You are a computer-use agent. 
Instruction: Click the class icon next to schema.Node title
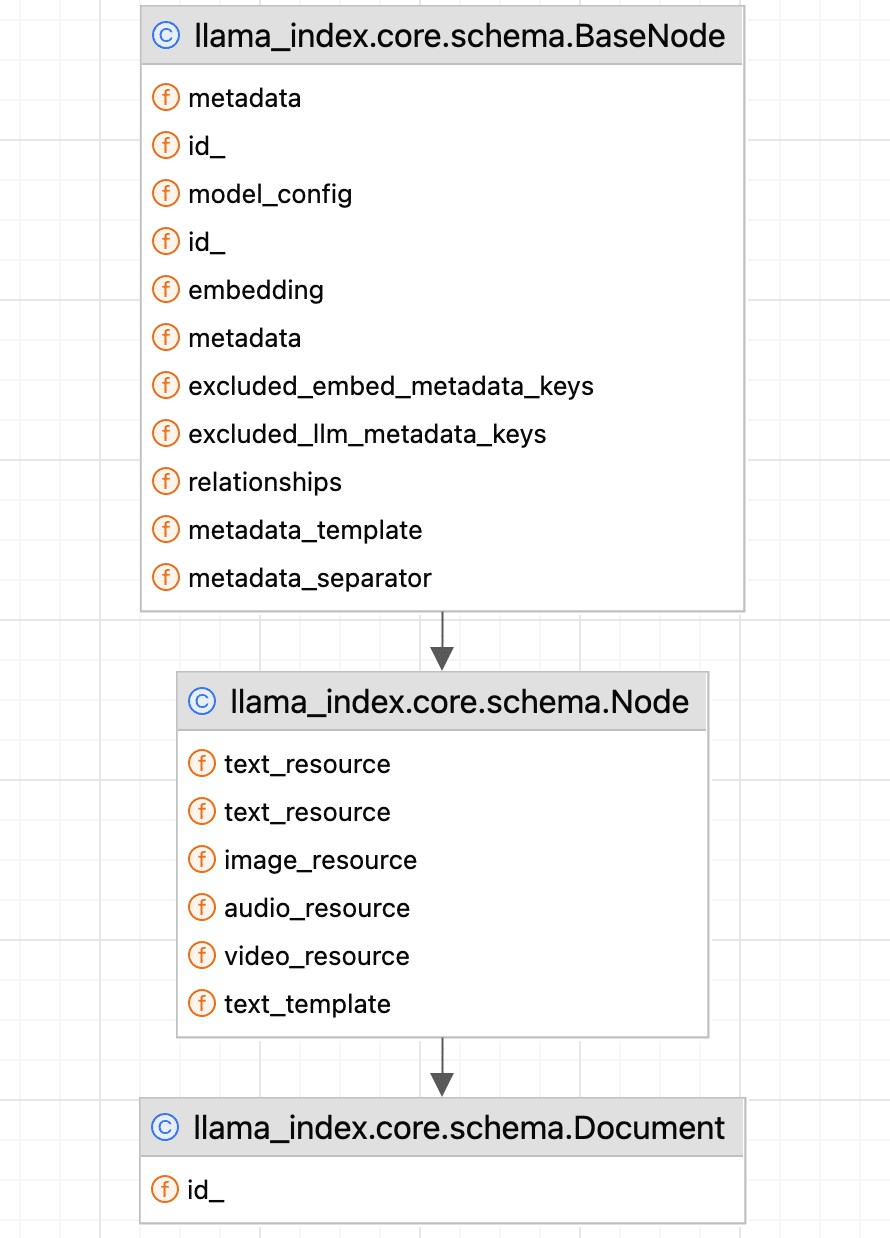[202, 702]
